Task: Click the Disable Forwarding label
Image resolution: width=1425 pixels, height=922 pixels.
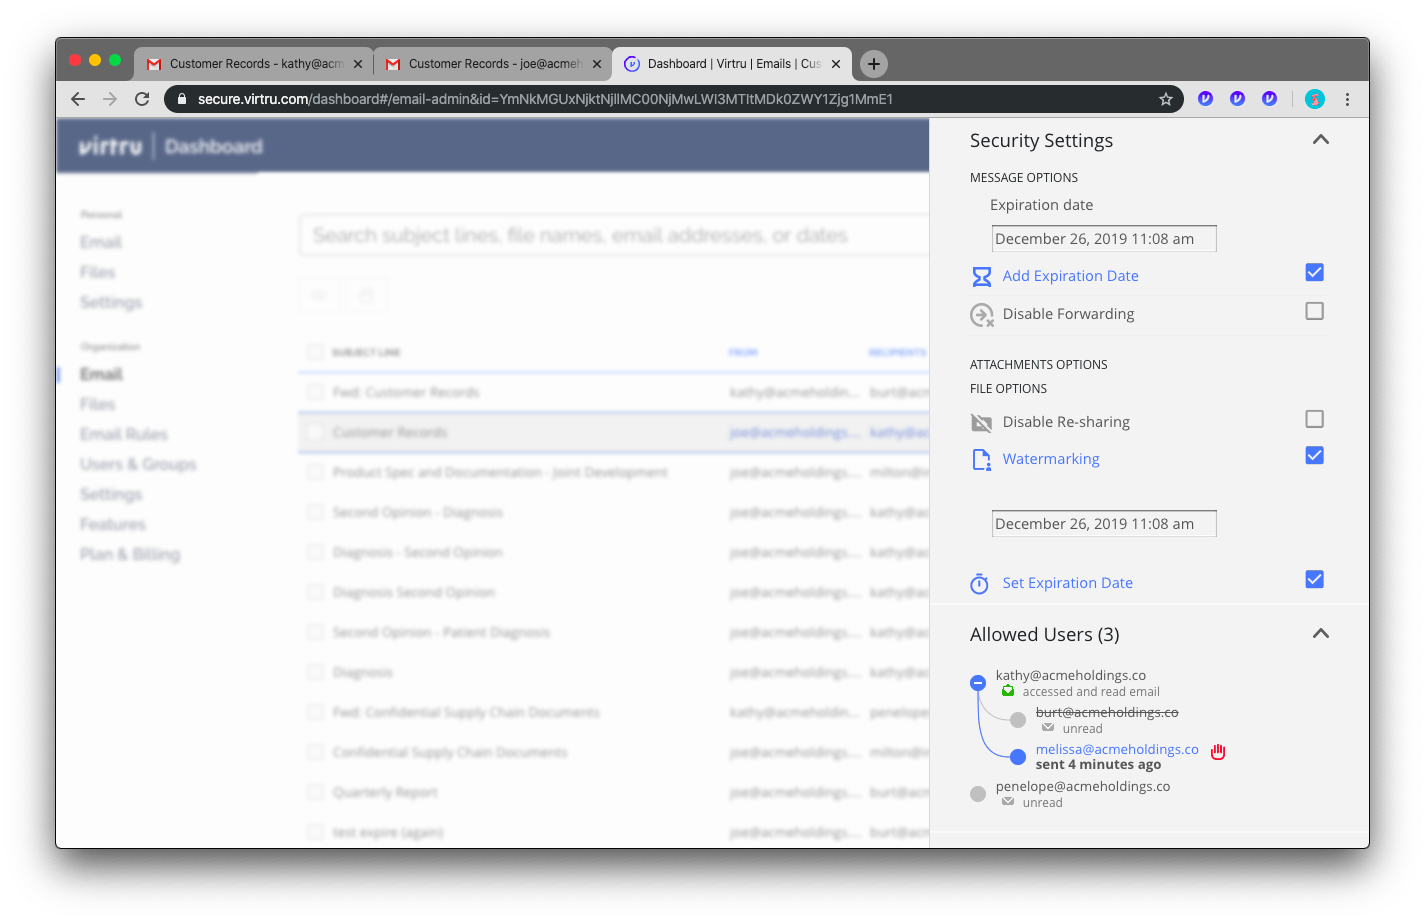Action: pos(1068,314)
